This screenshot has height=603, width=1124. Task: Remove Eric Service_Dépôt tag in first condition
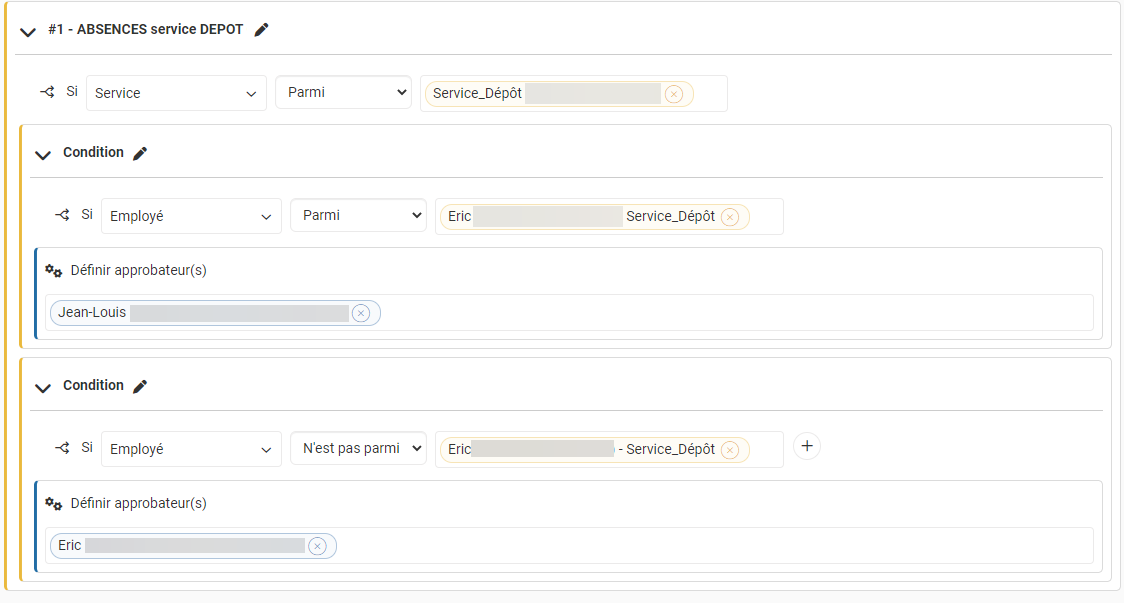coord(729,217)
